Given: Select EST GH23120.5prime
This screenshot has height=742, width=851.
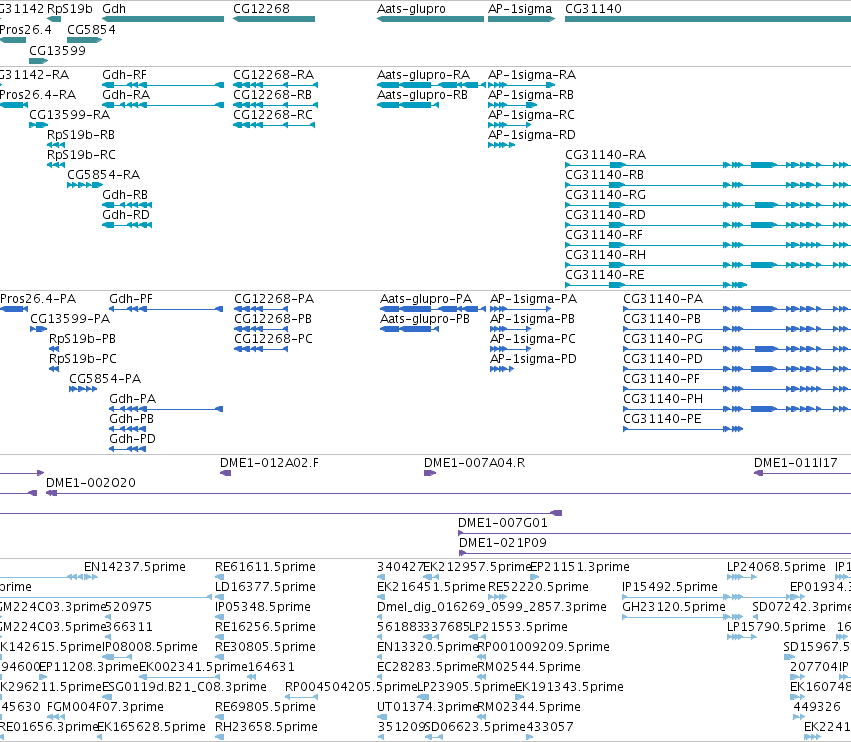Looking at the screenshot, I should tap(674, 607).
